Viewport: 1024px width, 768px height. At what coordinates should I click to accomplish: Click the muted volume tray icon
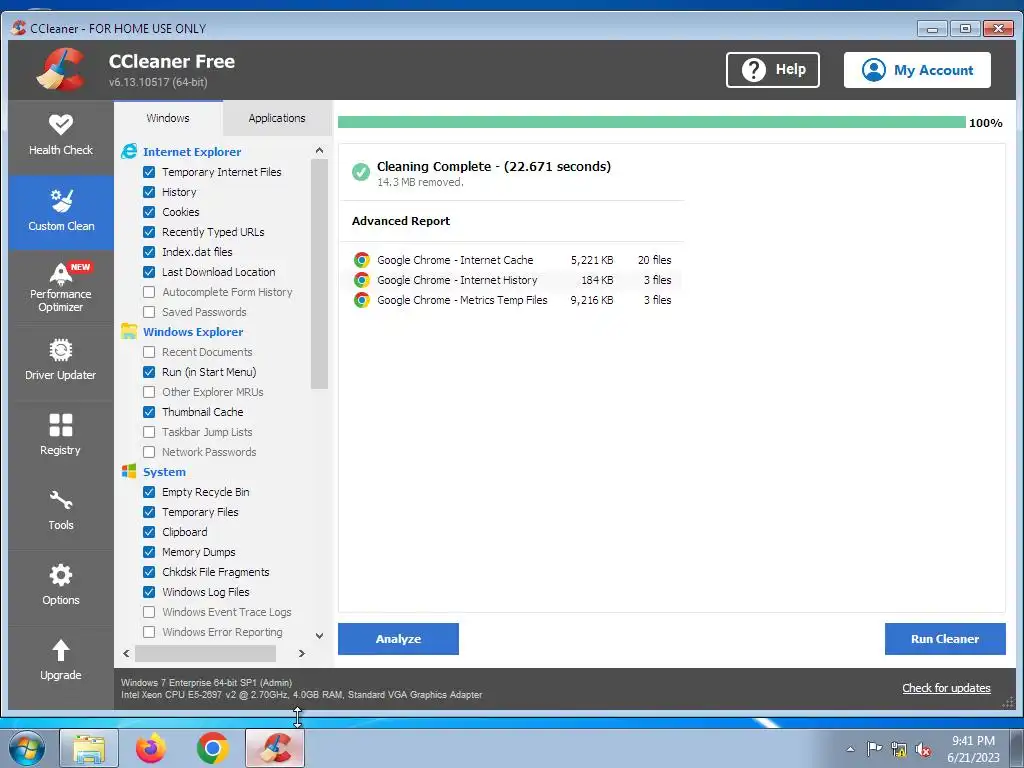[923, 749]
